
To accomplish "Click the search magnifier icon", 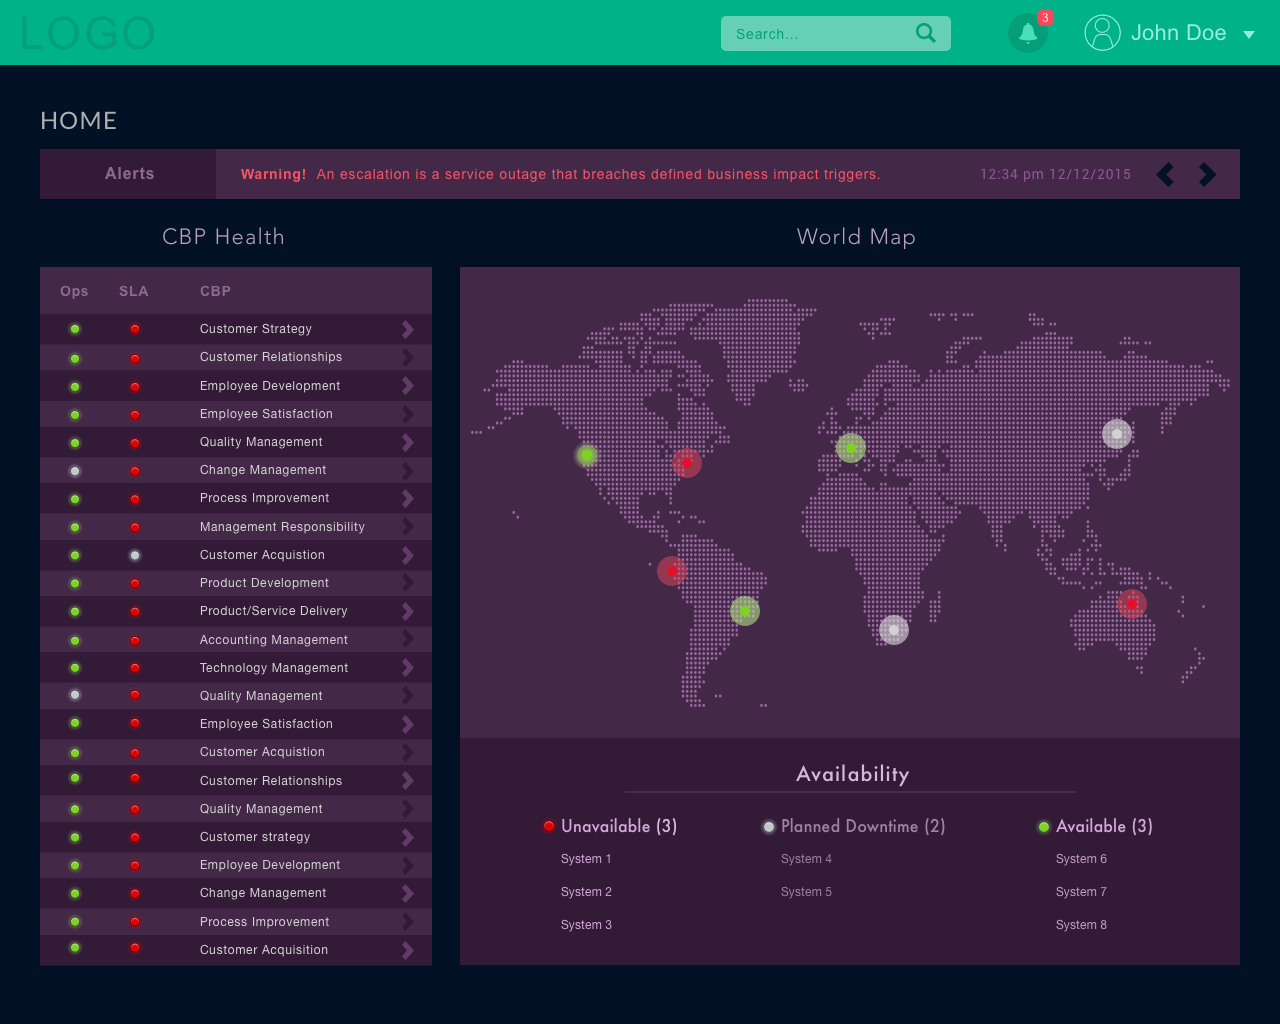I will point(926,33).
